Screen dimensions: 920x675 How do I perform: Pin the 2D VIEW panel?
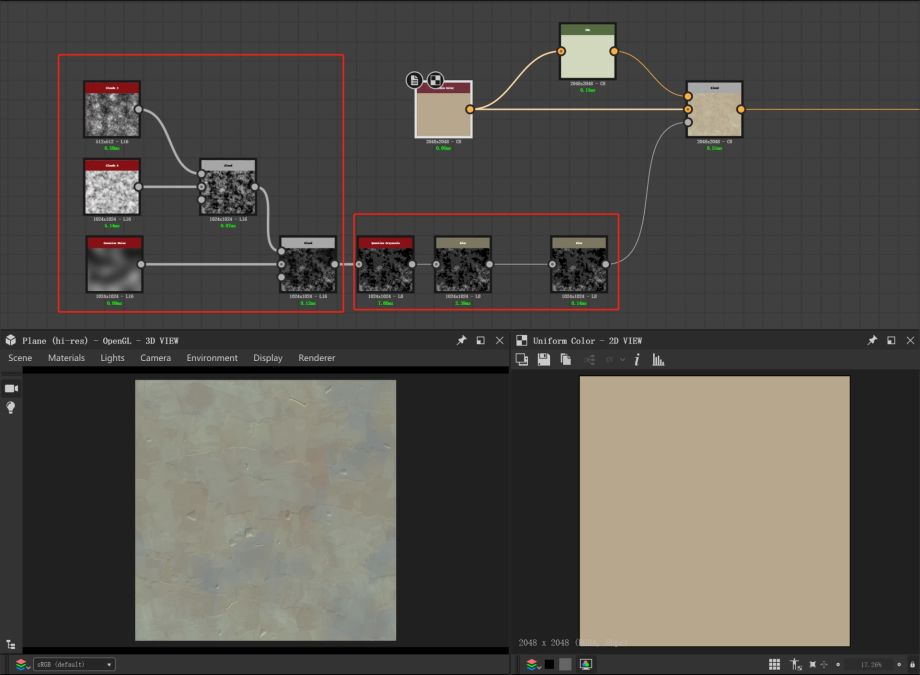872,340
